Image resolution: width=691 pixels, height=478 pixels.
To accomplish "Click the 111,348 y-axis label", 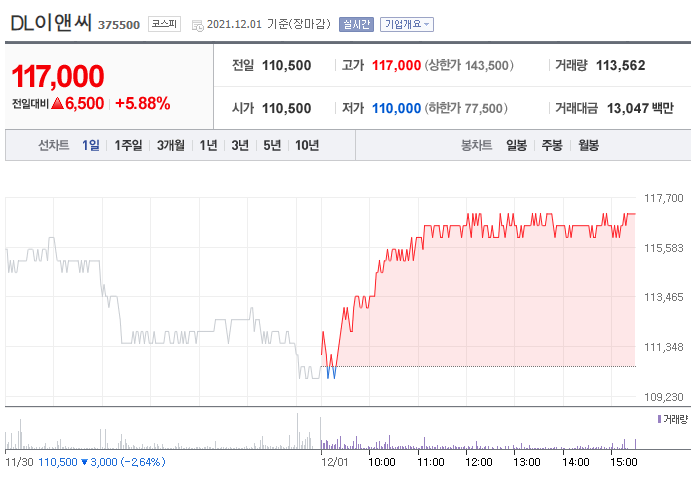I will 664,347.
